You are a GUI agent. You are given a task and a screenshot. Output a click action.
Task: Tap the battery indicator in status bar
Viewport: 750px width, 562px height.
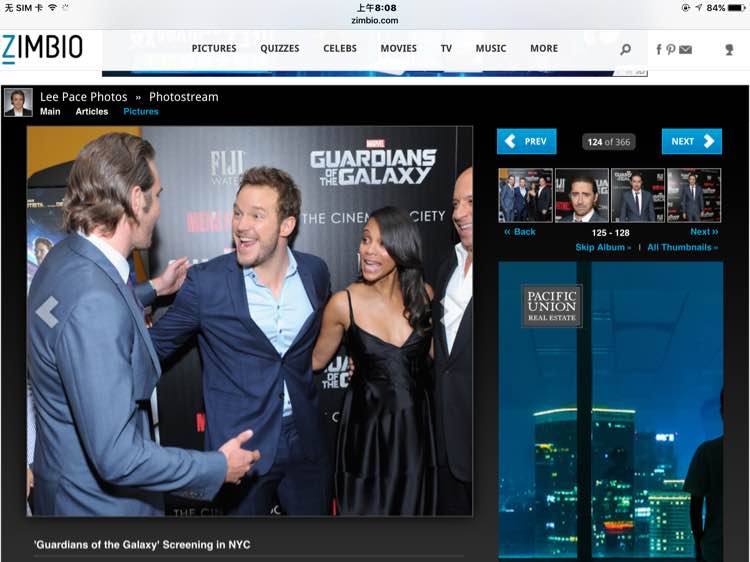737,8
